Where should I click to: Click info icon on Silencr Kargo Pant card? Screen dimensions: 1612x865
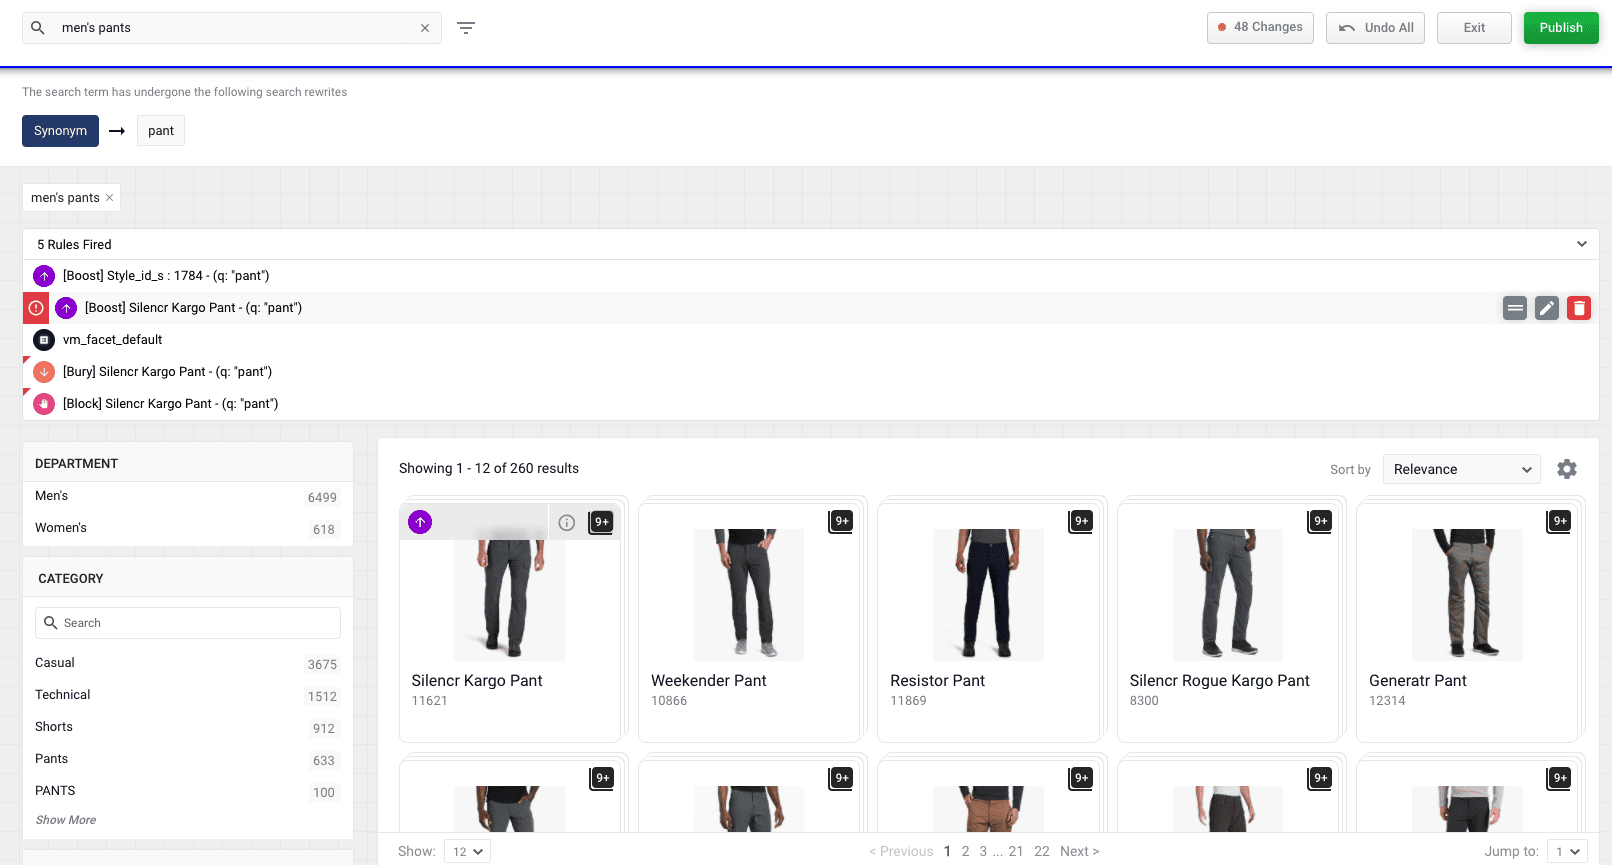[x=566, y=522]
